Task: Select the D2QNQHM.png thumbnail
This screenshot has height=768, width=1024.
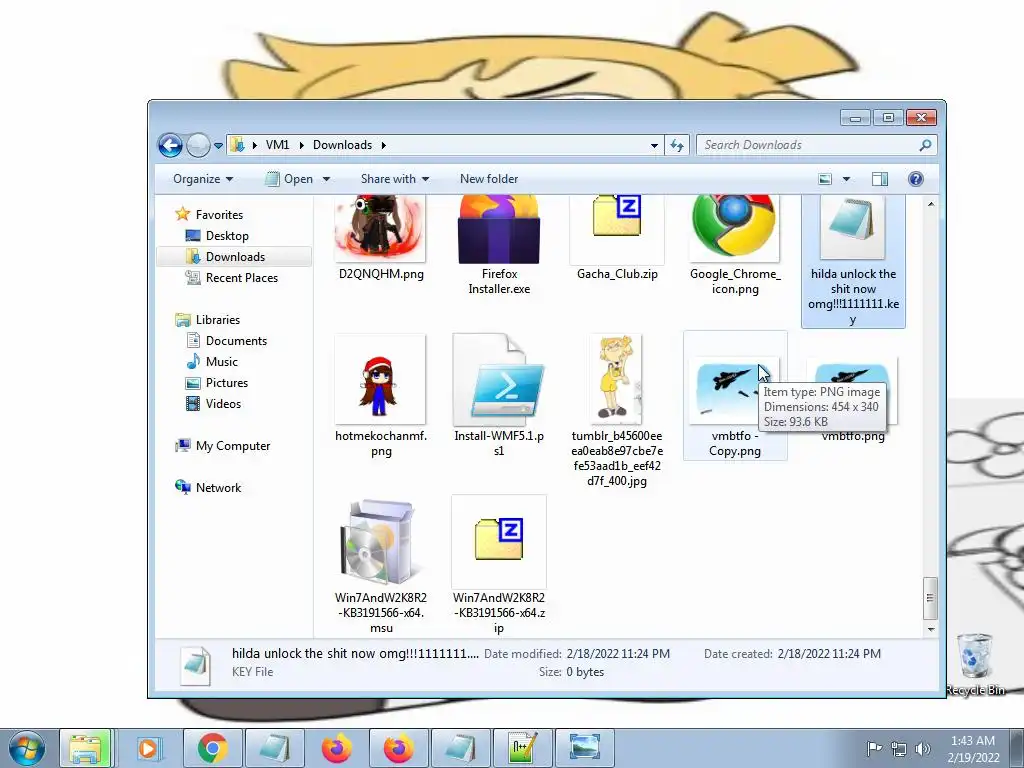Action: (380, 228)
